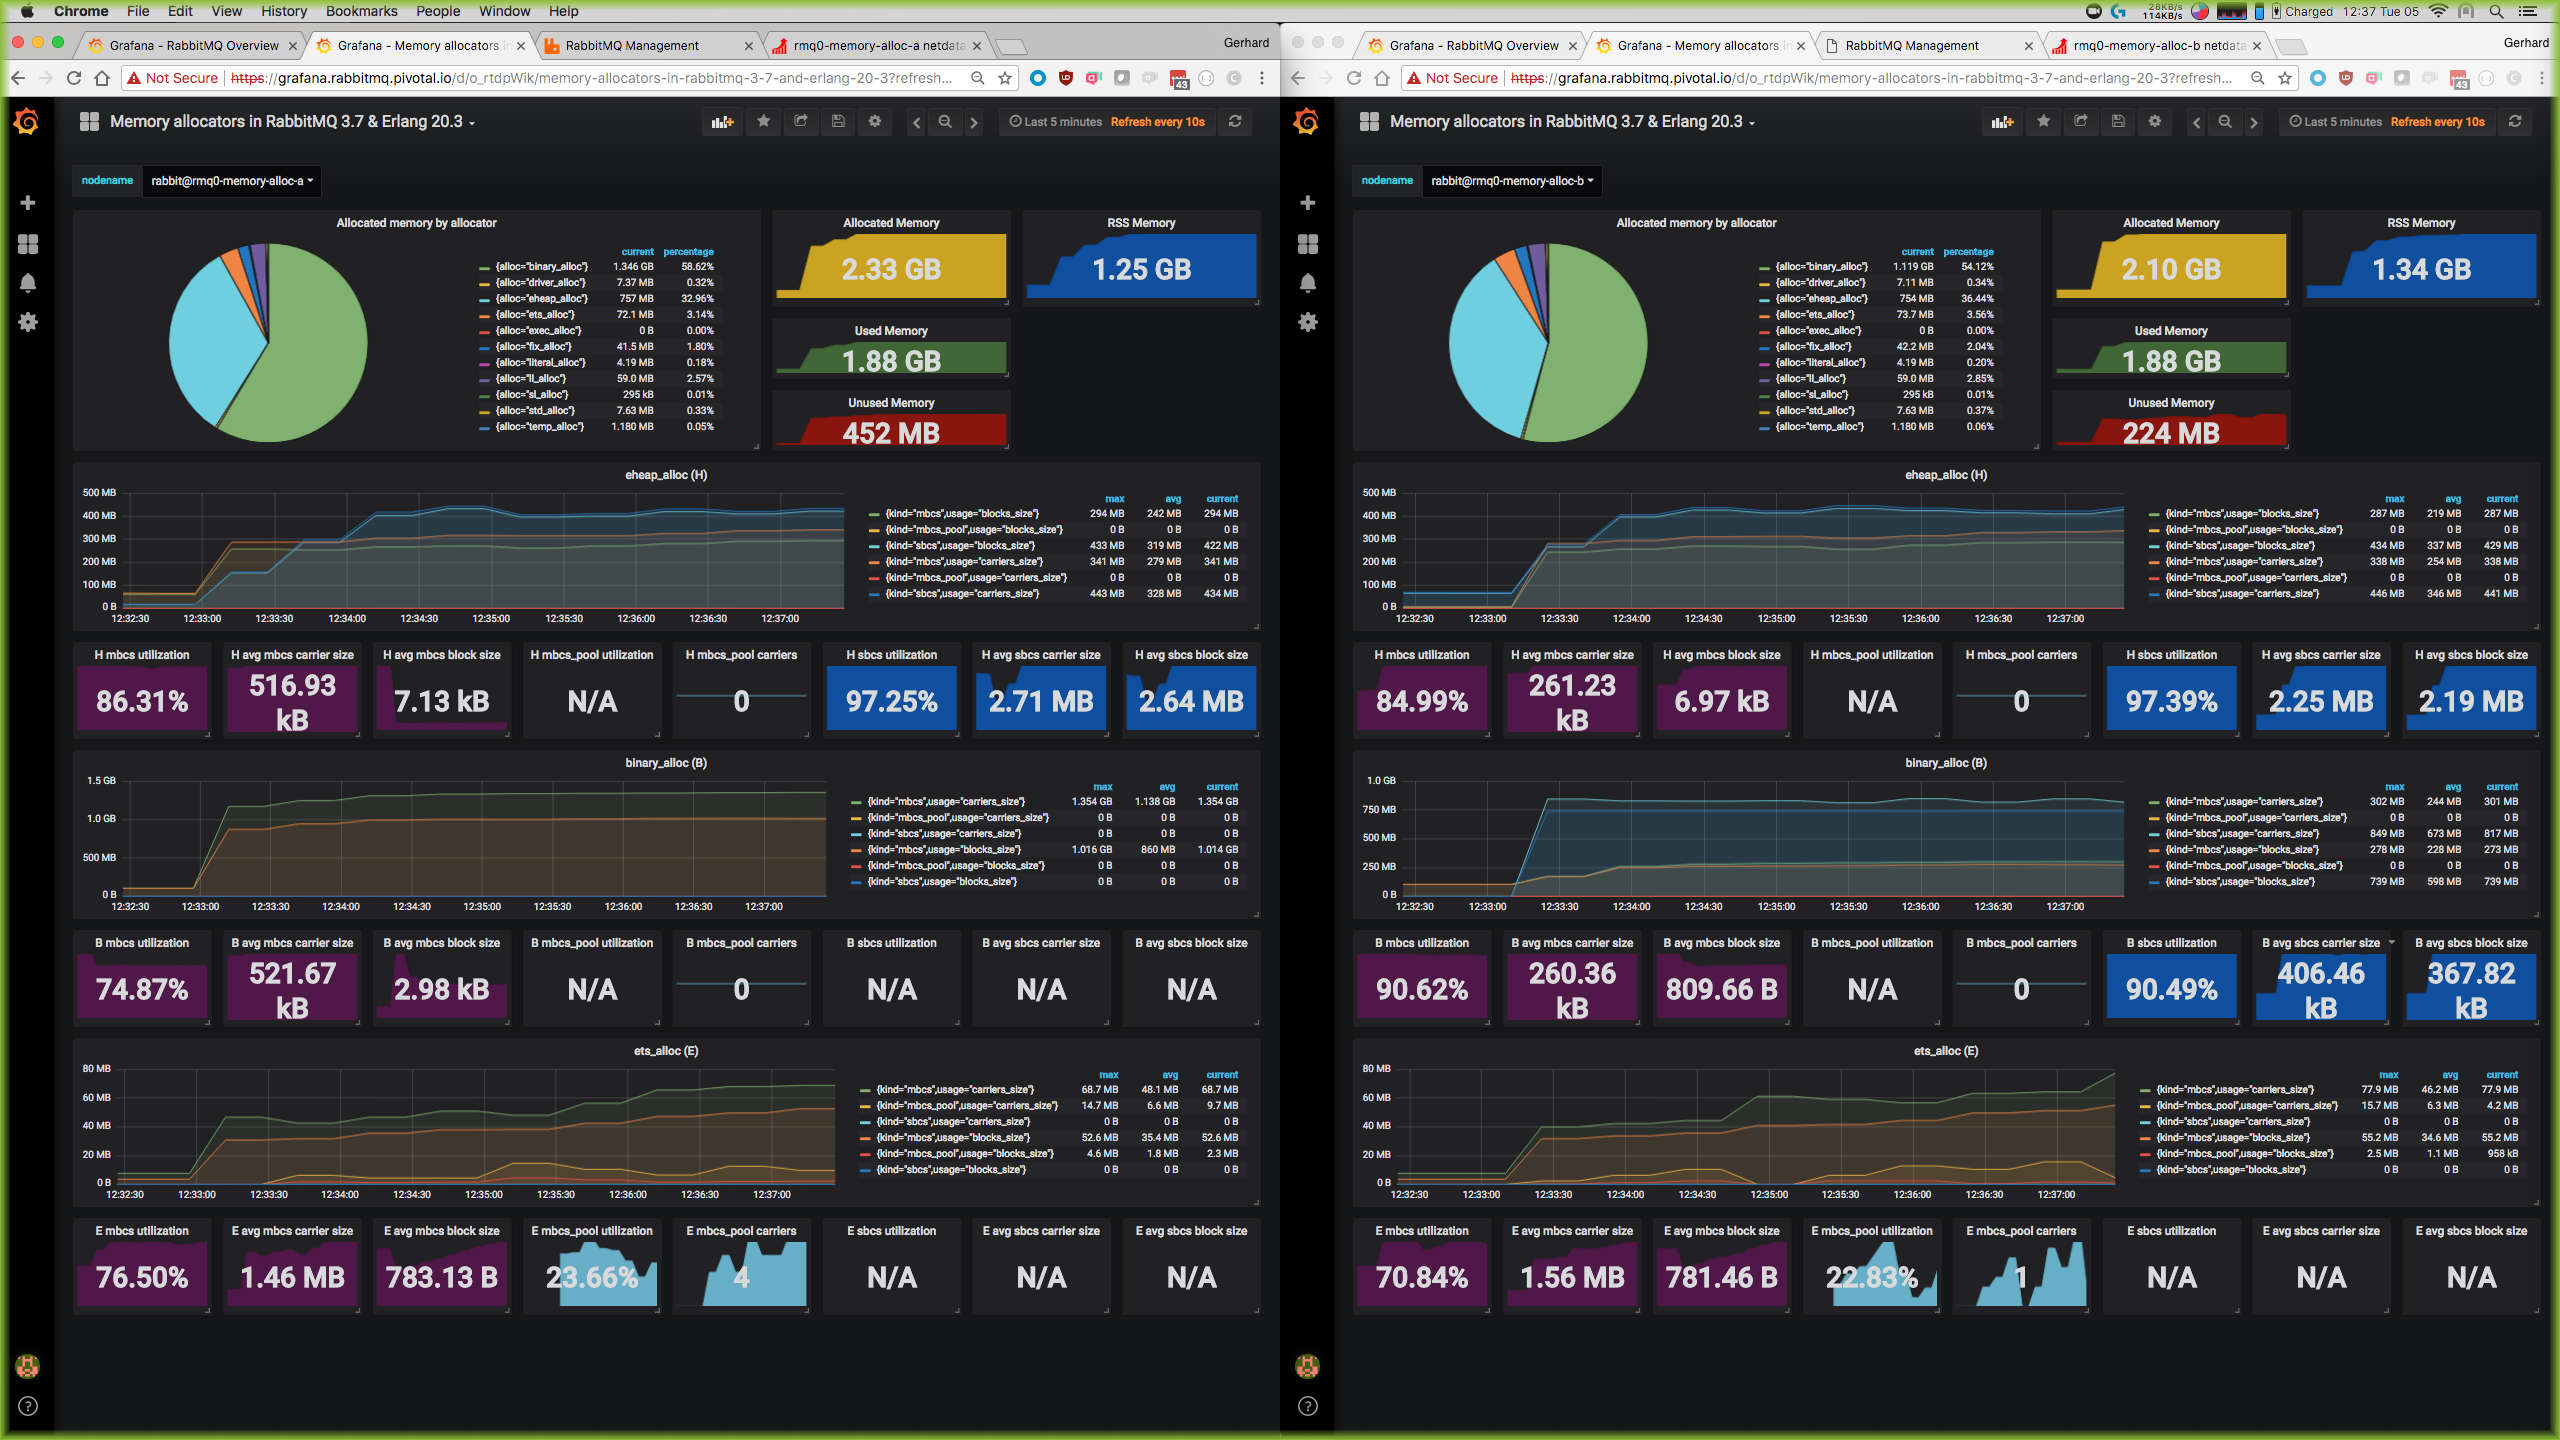Toggle mbcs carriers_size series in right binary_alloc legend
The width and height of the screenshot is (2560, 1440).
[2243, 802]
